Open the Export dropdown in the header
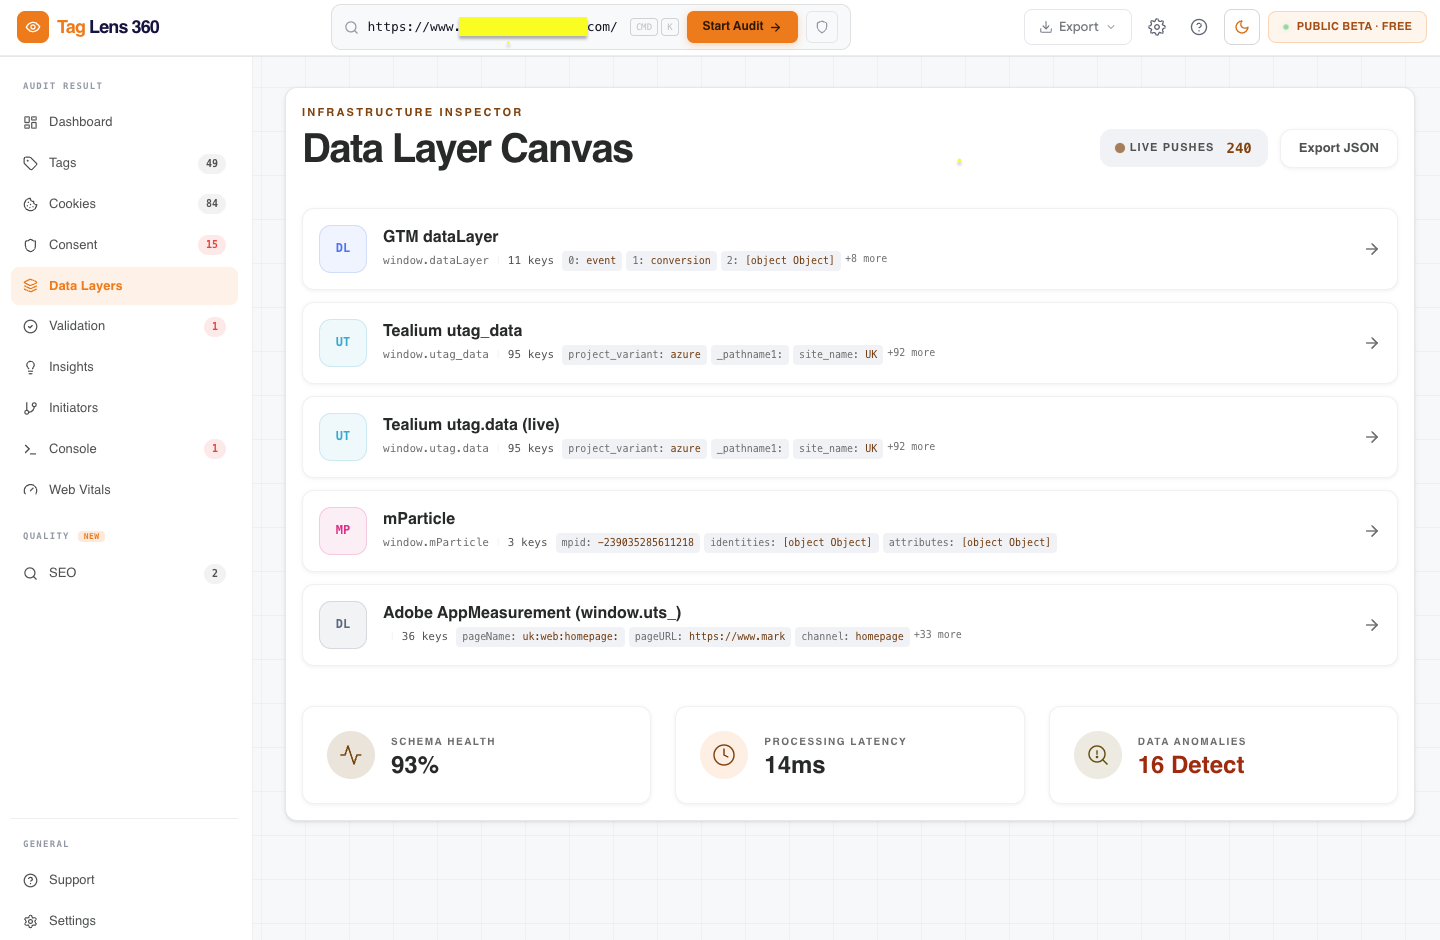Image resolution: width=1440 pixels, height=940 pixels. tap(1078, 27)
